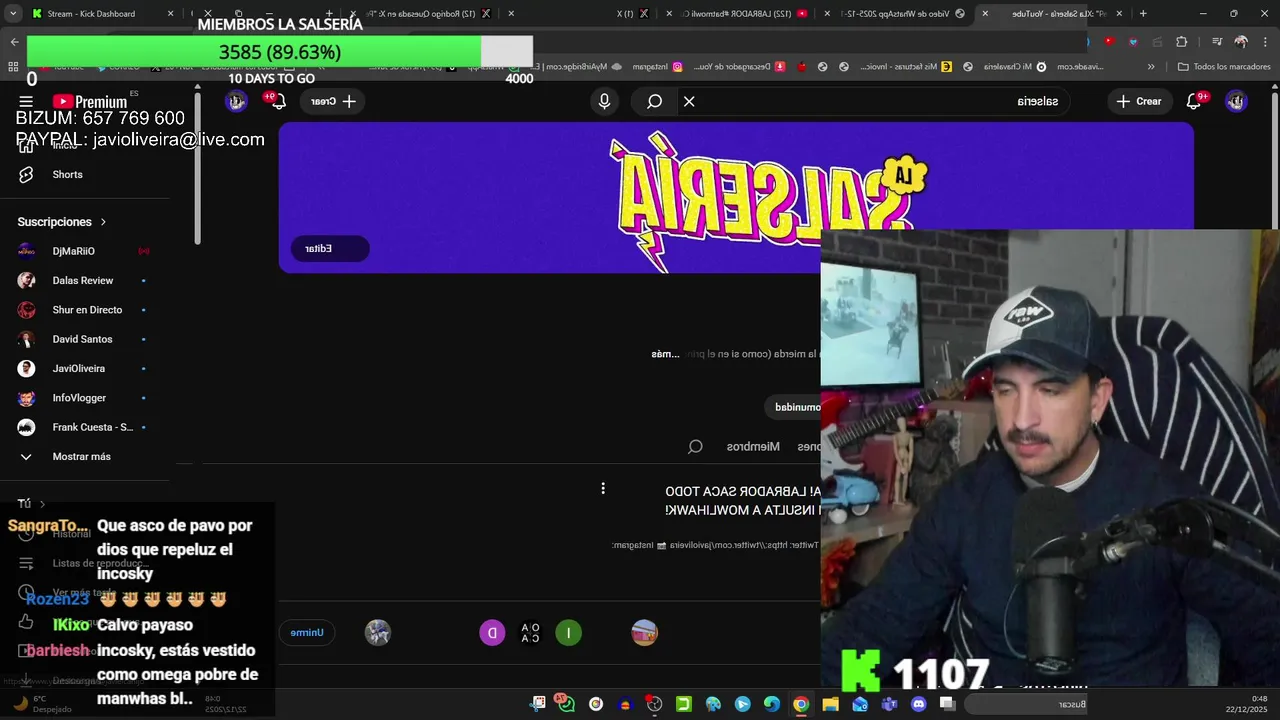Image resolution: width=1280 pixels, height=720 pixels.
Task: Select the AOCA member avatar
Action: (530, 633)
